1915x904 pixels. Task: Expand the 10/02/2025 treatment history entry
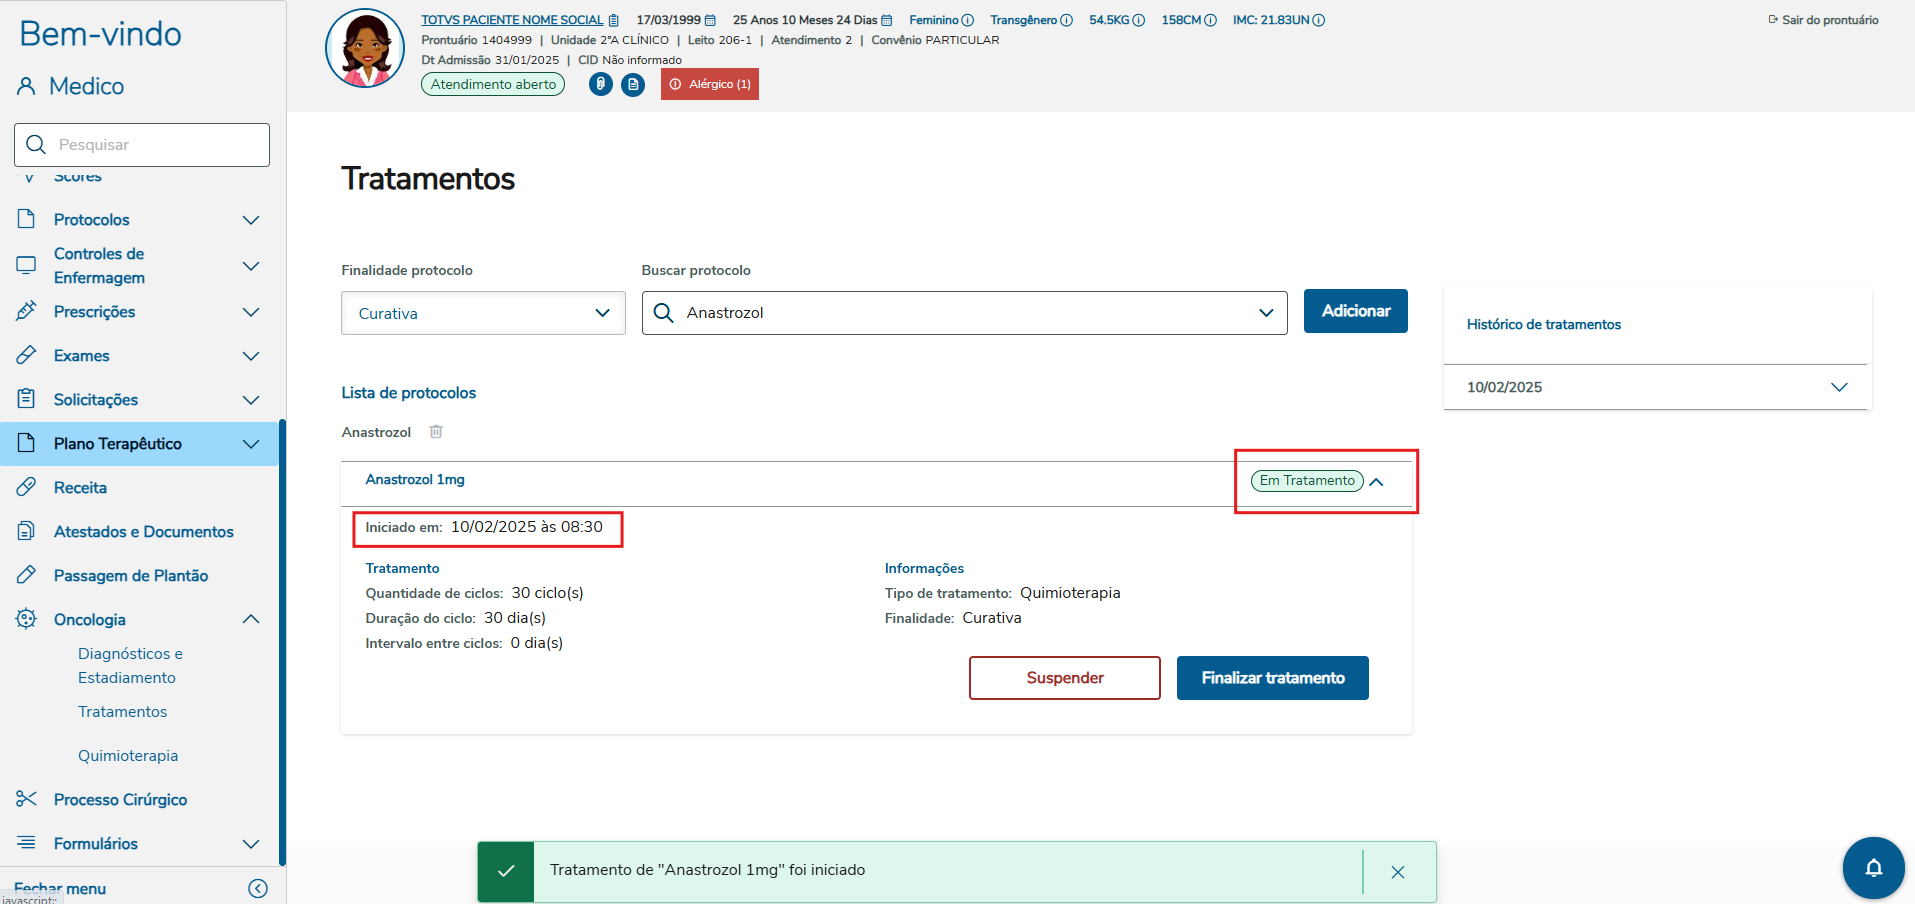pyautogui.click(x=1838, y=387)
